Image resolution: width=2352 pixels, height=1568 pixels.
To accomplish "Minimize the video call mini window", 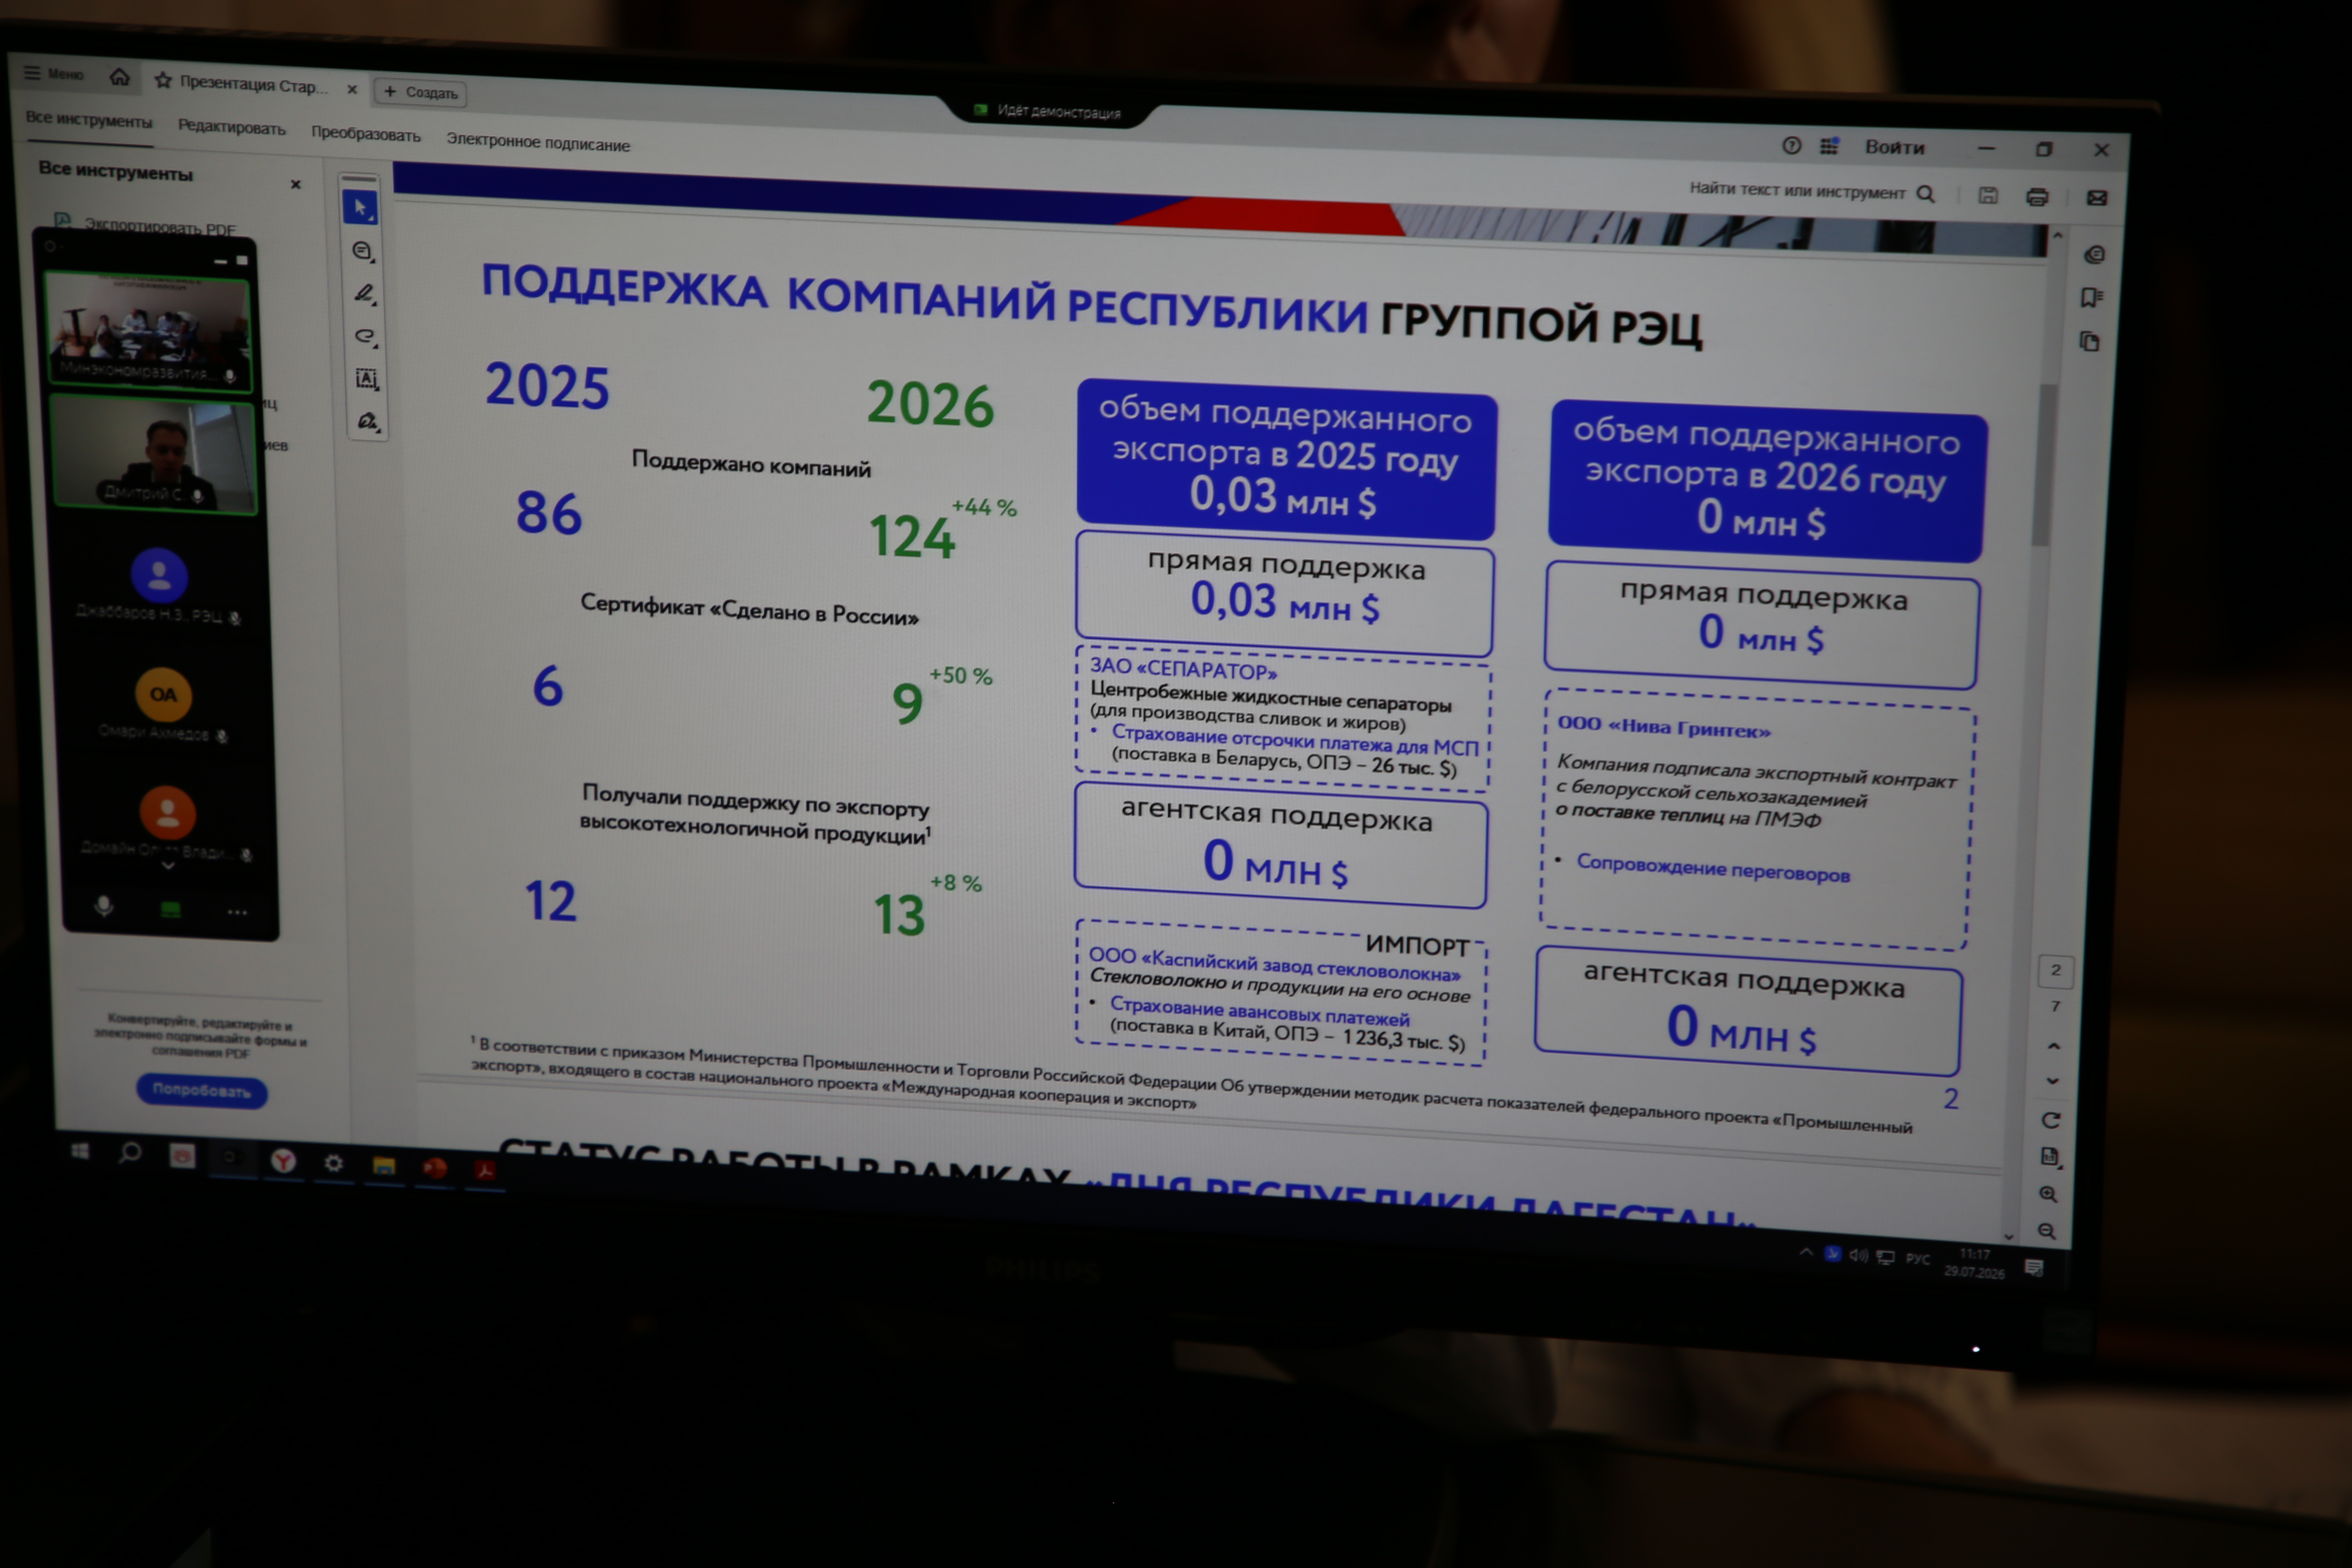I will [x=220, y=261].
